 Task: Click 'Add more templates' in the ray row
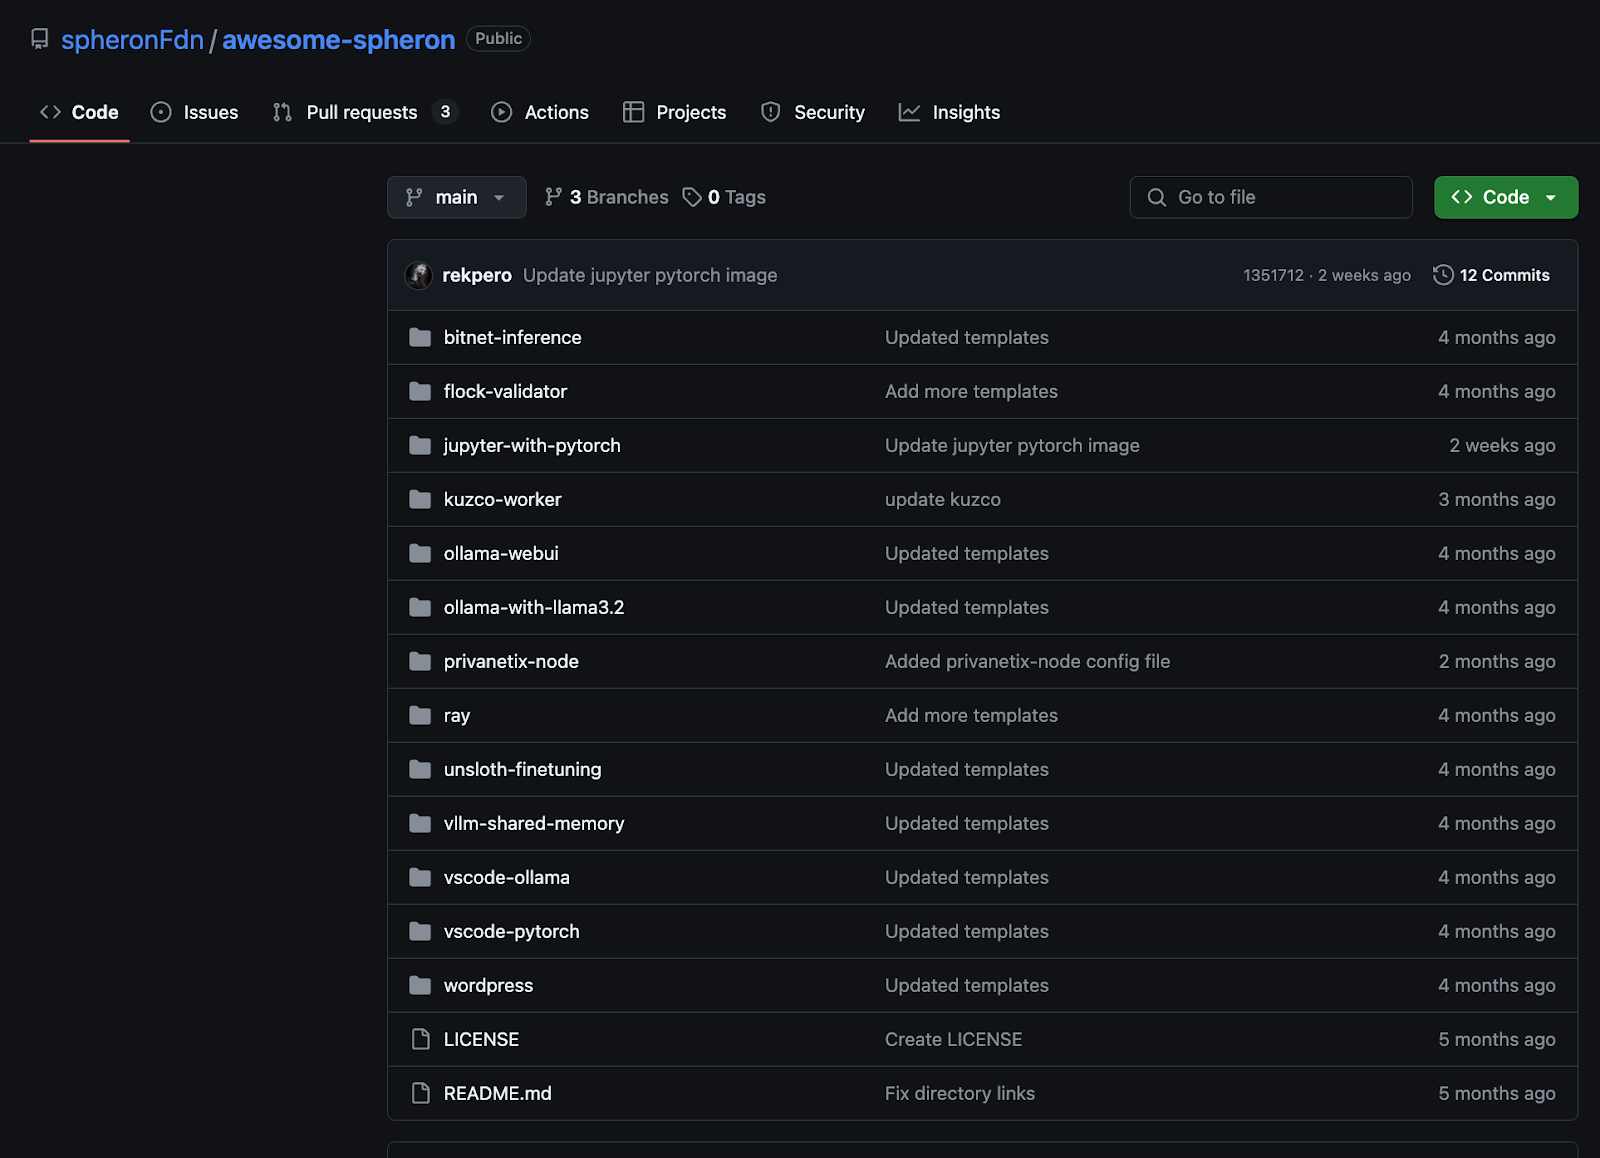971,715
